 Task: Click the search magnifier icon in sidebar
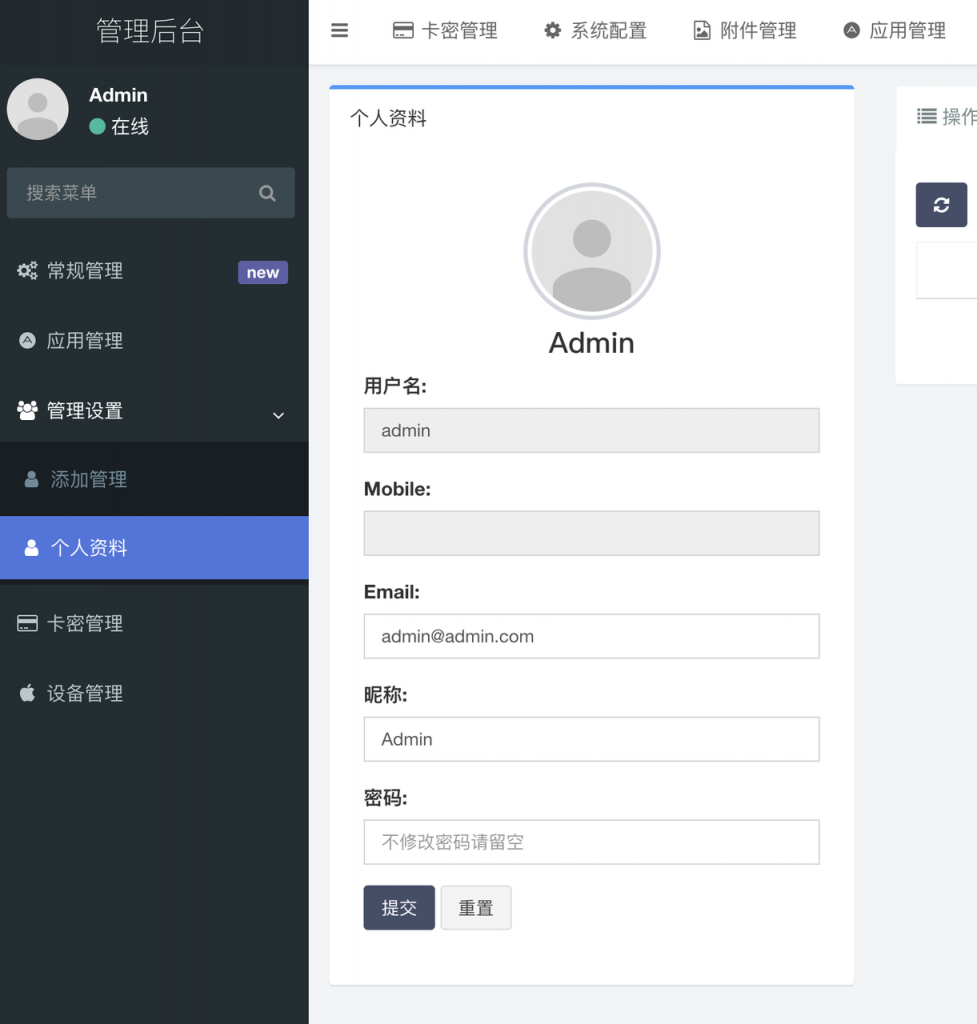(267, 193)
